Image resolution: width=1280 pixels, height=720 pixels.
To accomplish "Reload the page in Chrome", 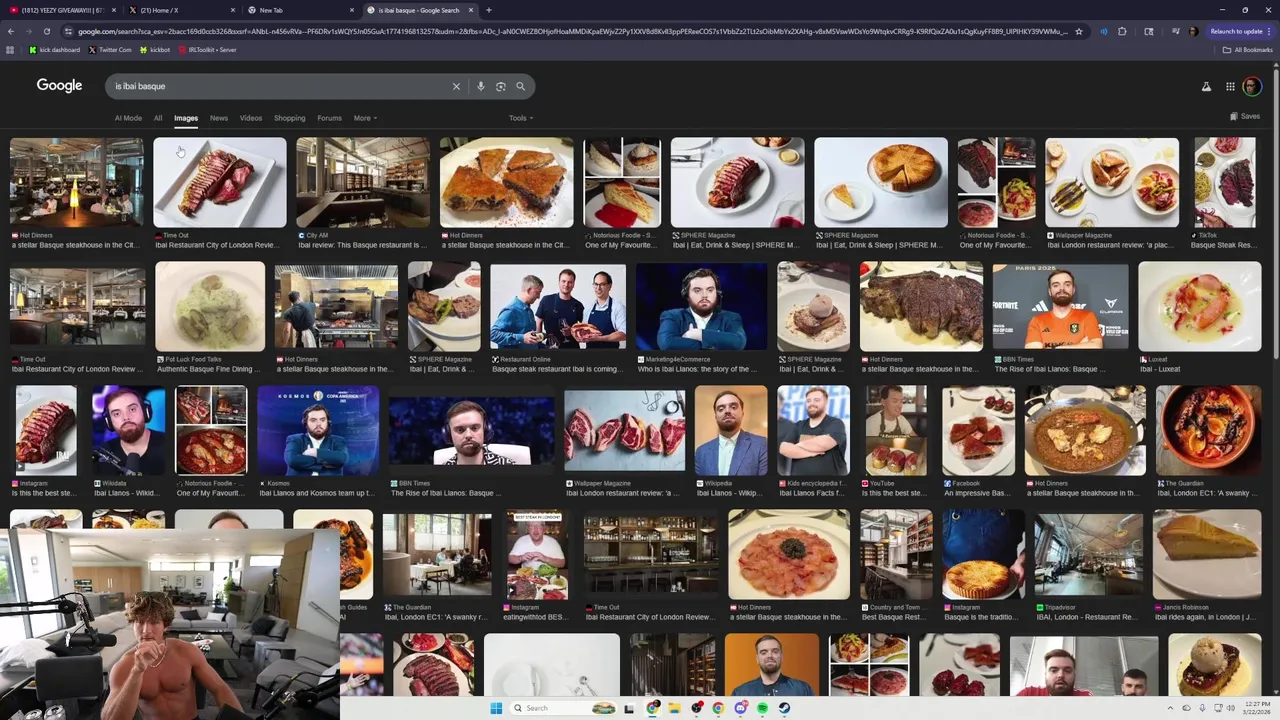I will [x=49, y=31].
